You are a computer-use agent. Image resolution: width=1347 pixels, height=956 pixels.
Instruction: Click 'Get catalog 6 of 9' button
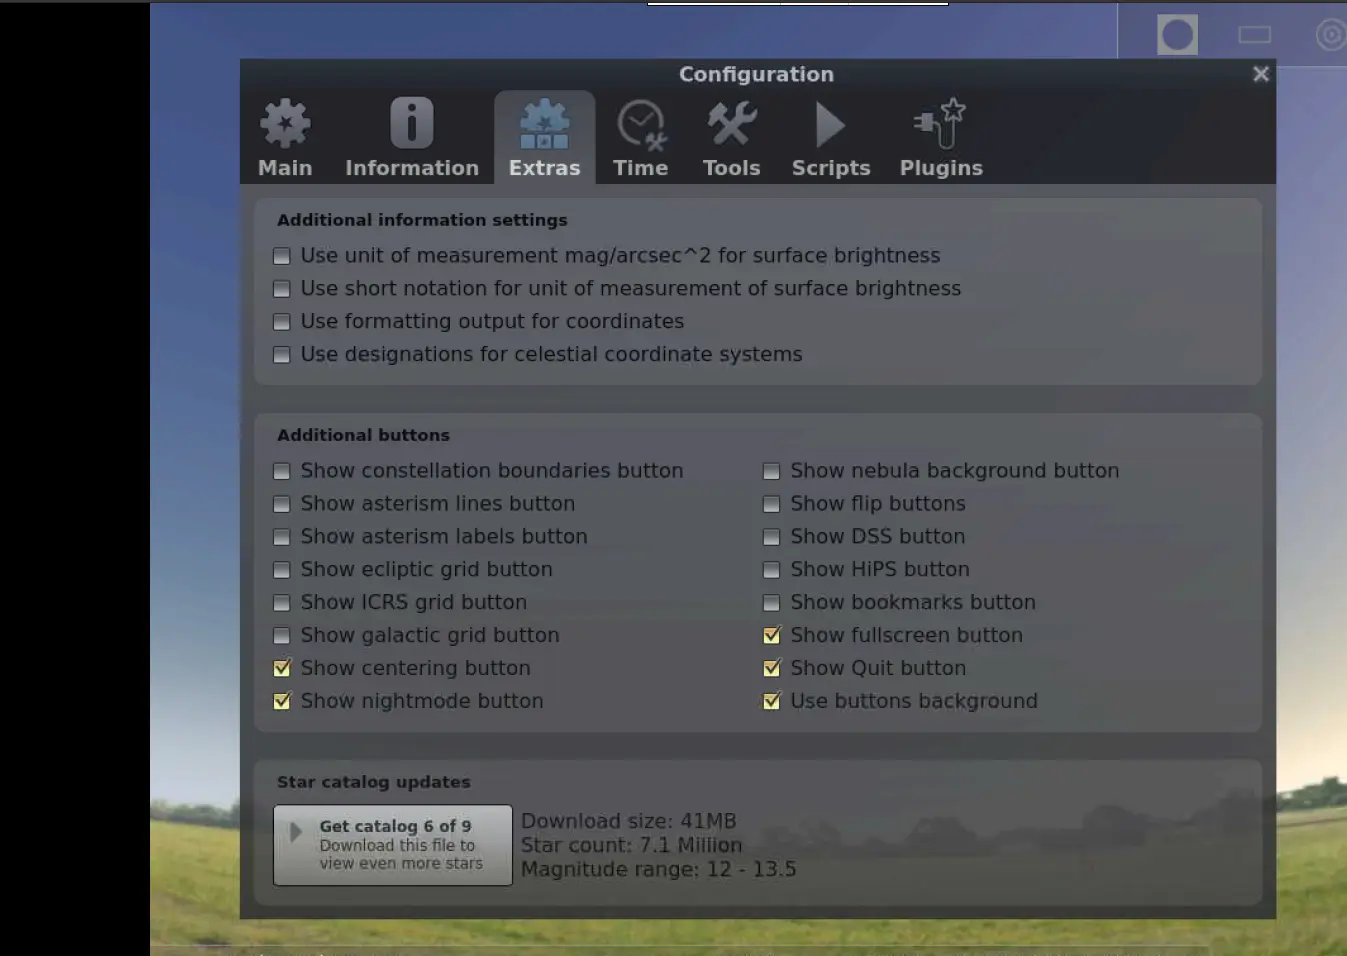pyautogui.click(x=393, y=845)
